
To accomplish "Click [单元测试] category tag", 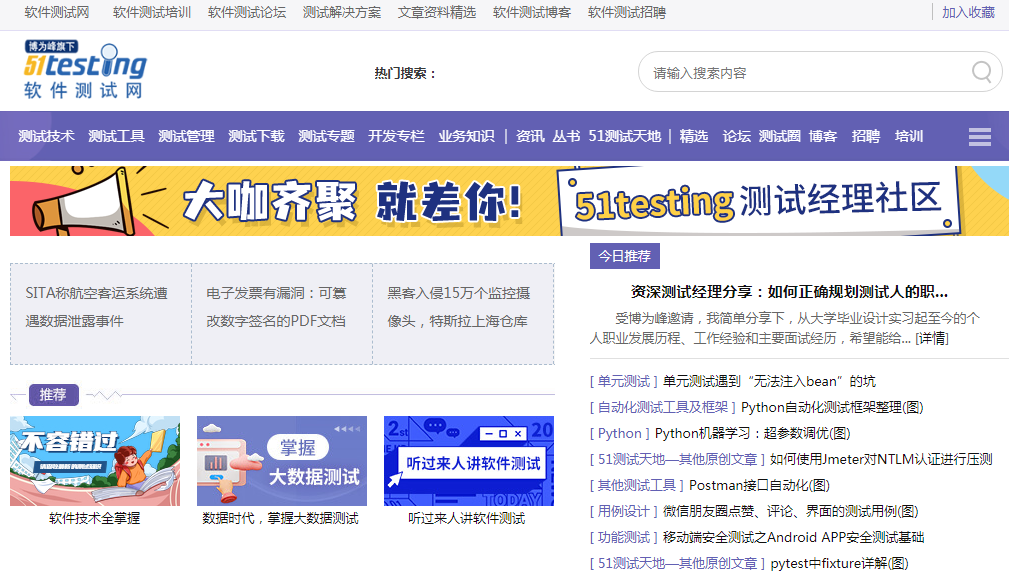I will point(624,381).
